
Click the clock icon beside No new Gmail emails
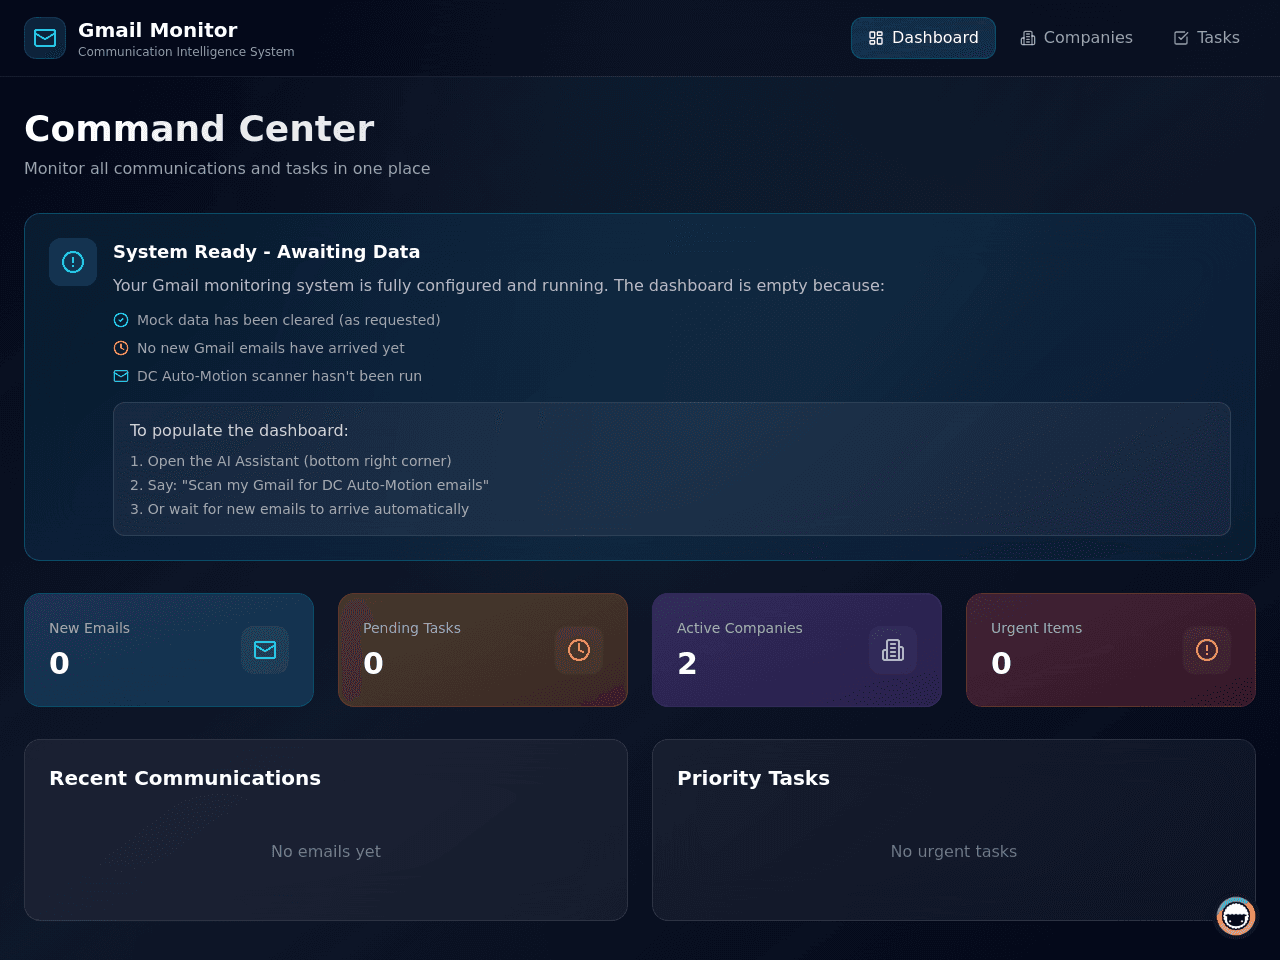(x=121, y=348)
